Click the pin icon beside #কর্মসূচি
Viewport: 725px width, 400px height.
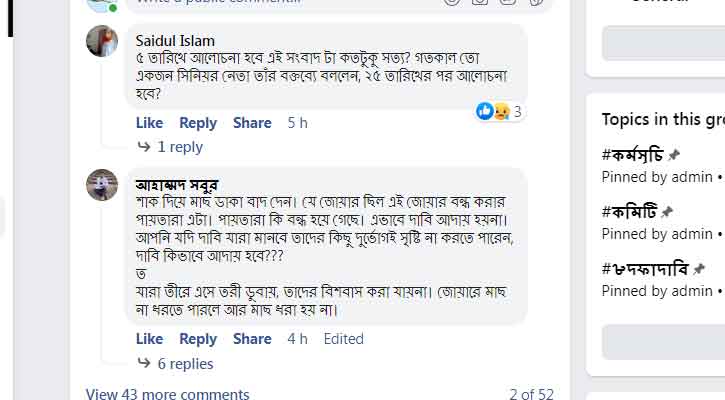(x=675, y=156)
